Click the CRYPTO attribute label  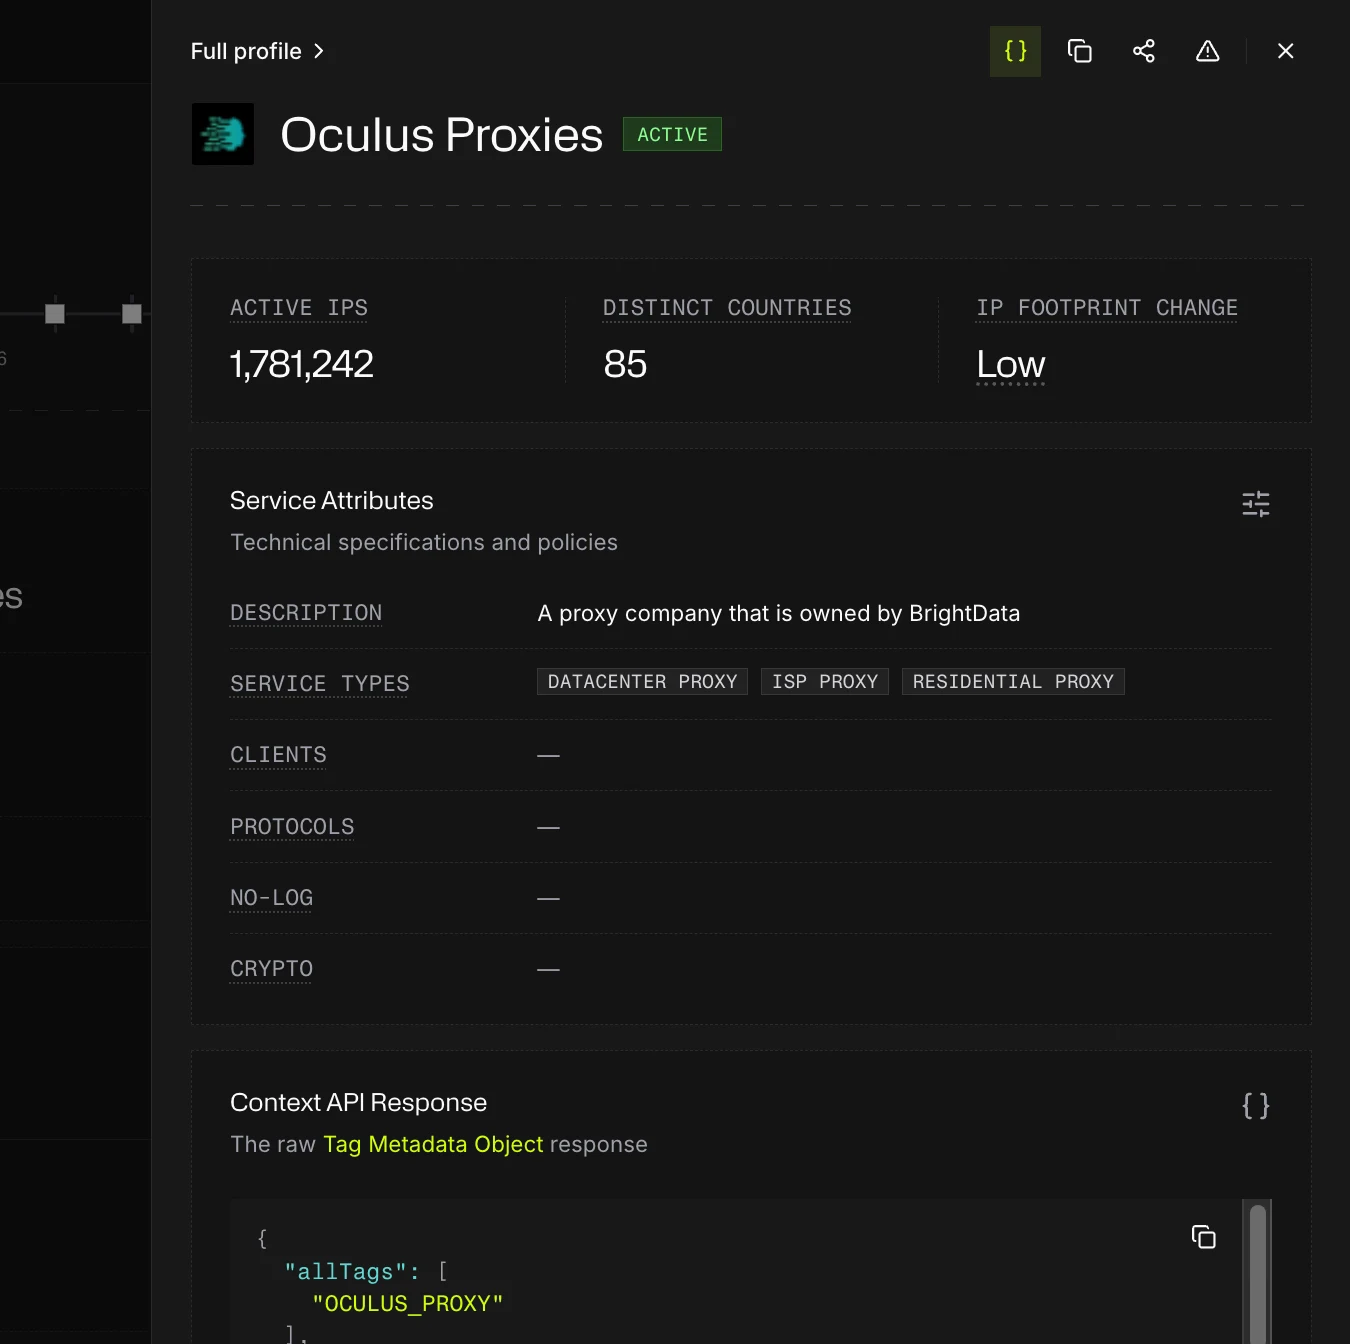(272, 969)
